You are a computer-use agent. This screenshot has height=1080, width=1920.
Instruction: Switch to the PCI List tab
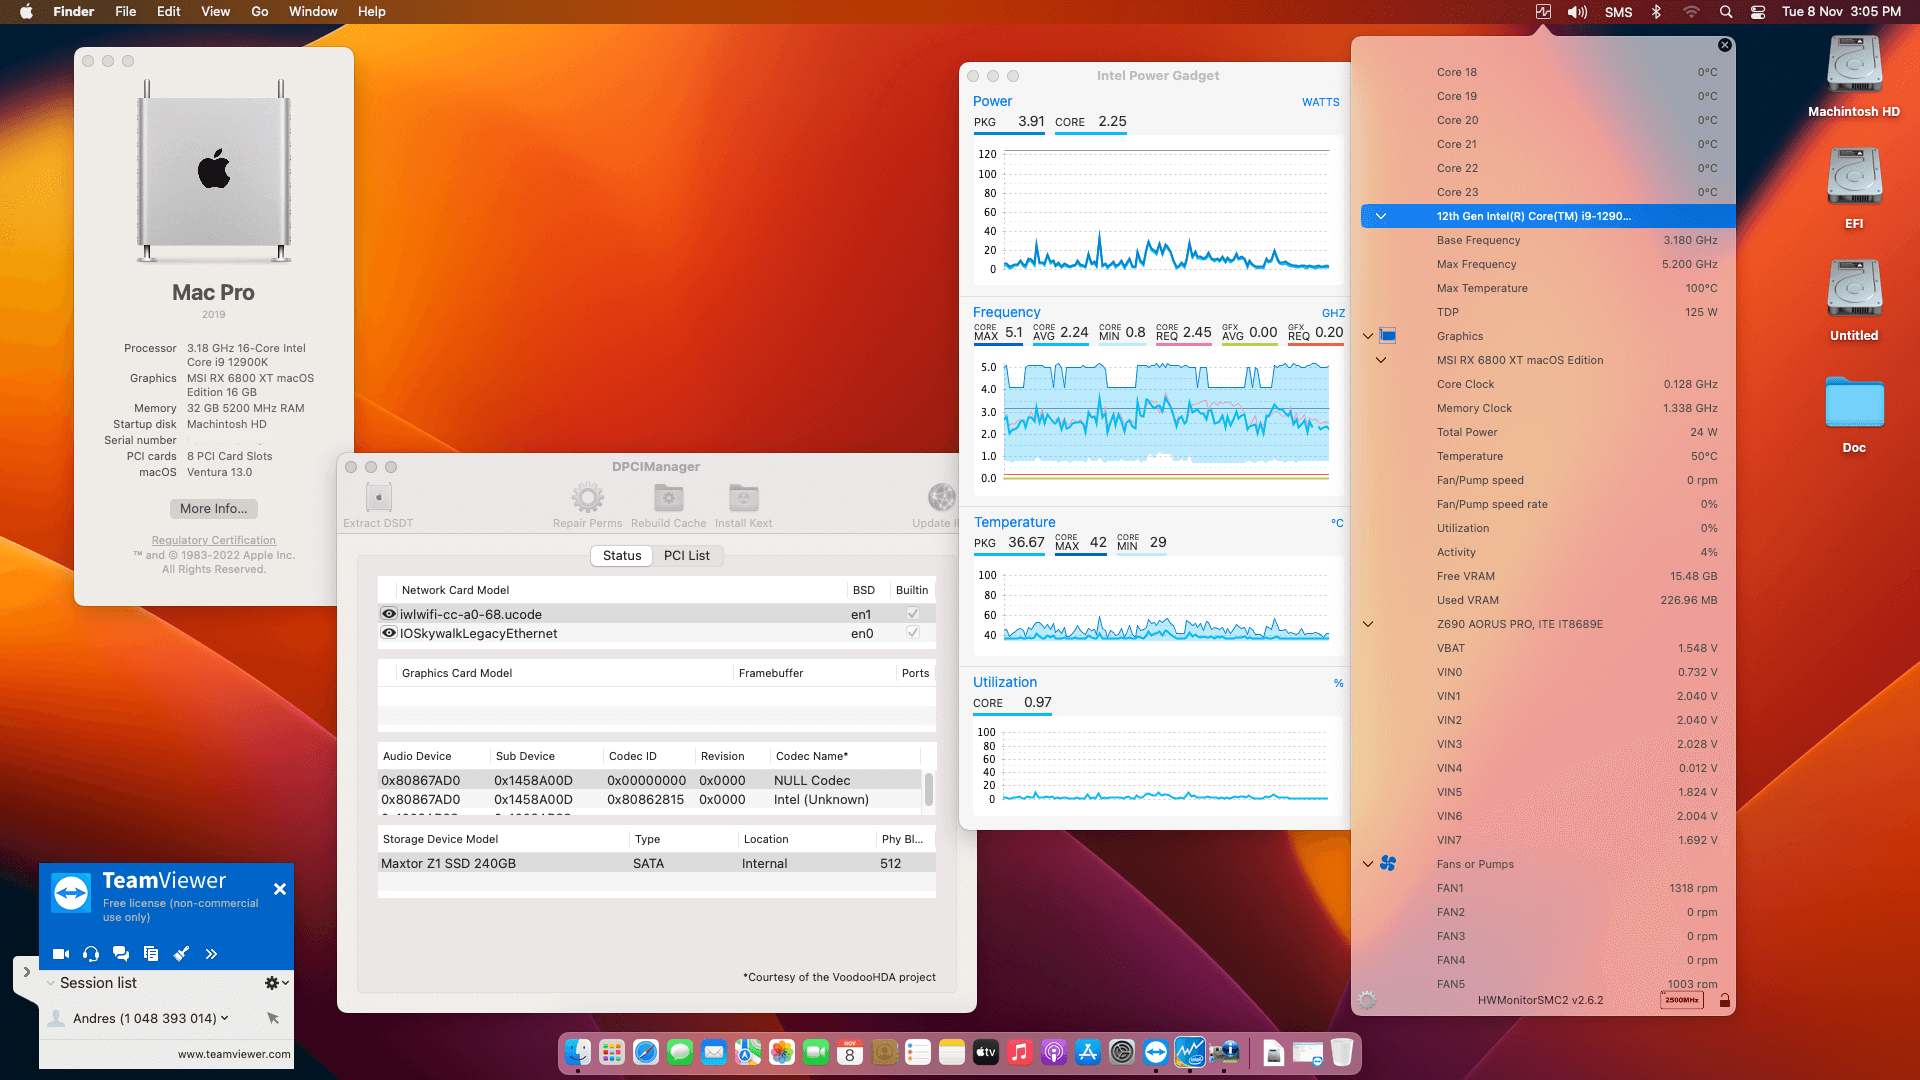687,555
